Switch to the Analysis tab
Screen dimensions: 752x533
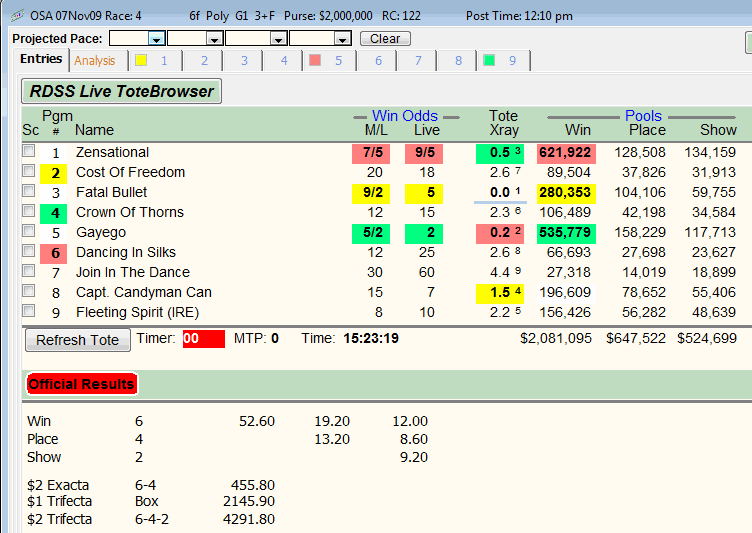pyautogui.click(x=95, y=60)
